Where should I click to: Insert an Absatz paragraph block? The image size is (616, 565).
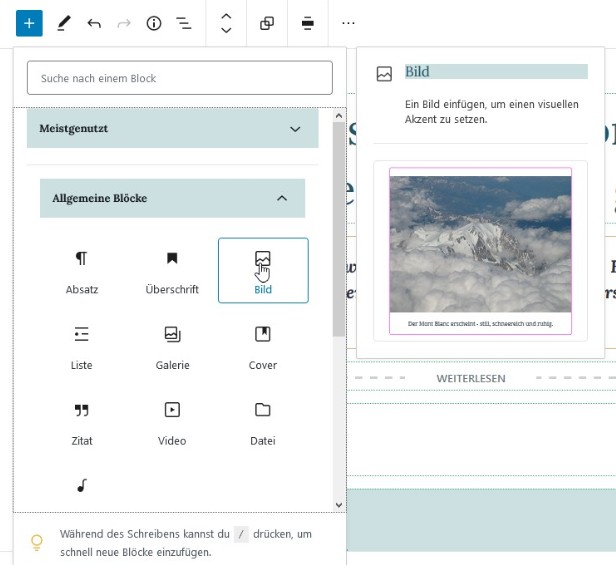click(x=81, y=270)
